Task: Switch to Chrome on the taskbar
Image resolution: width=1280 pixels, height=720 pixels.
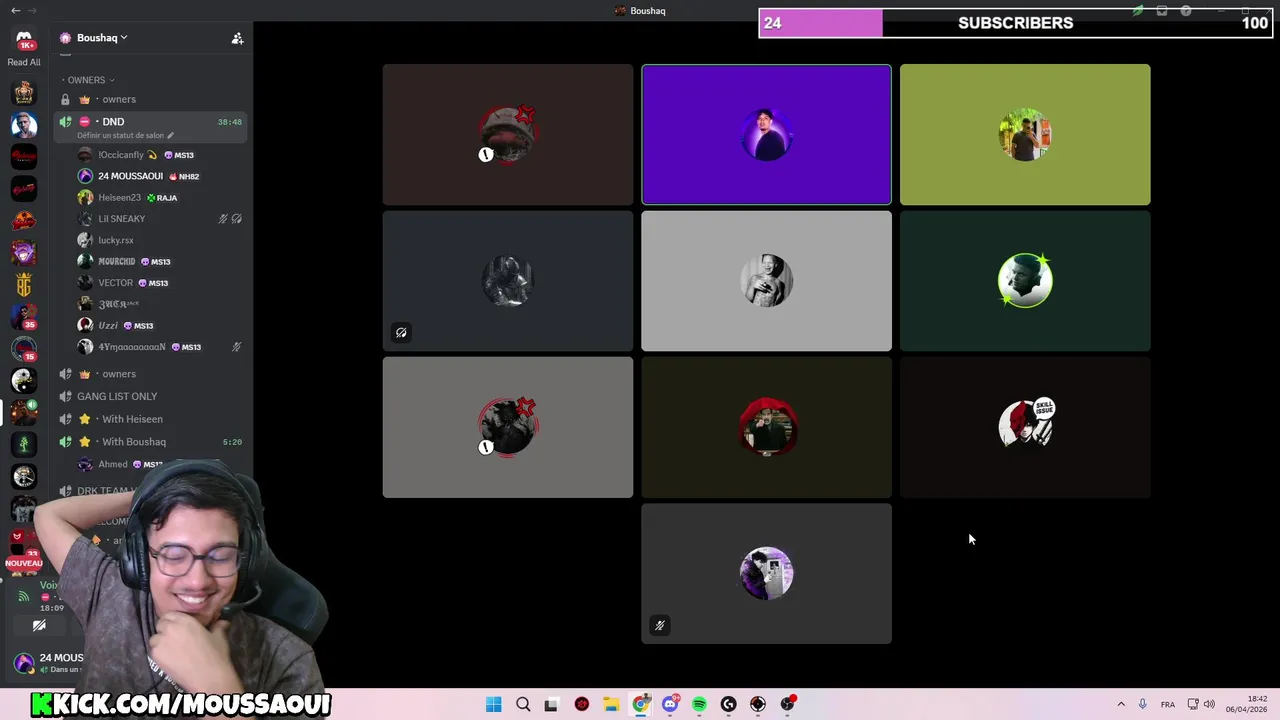Action: pos(641,704)
